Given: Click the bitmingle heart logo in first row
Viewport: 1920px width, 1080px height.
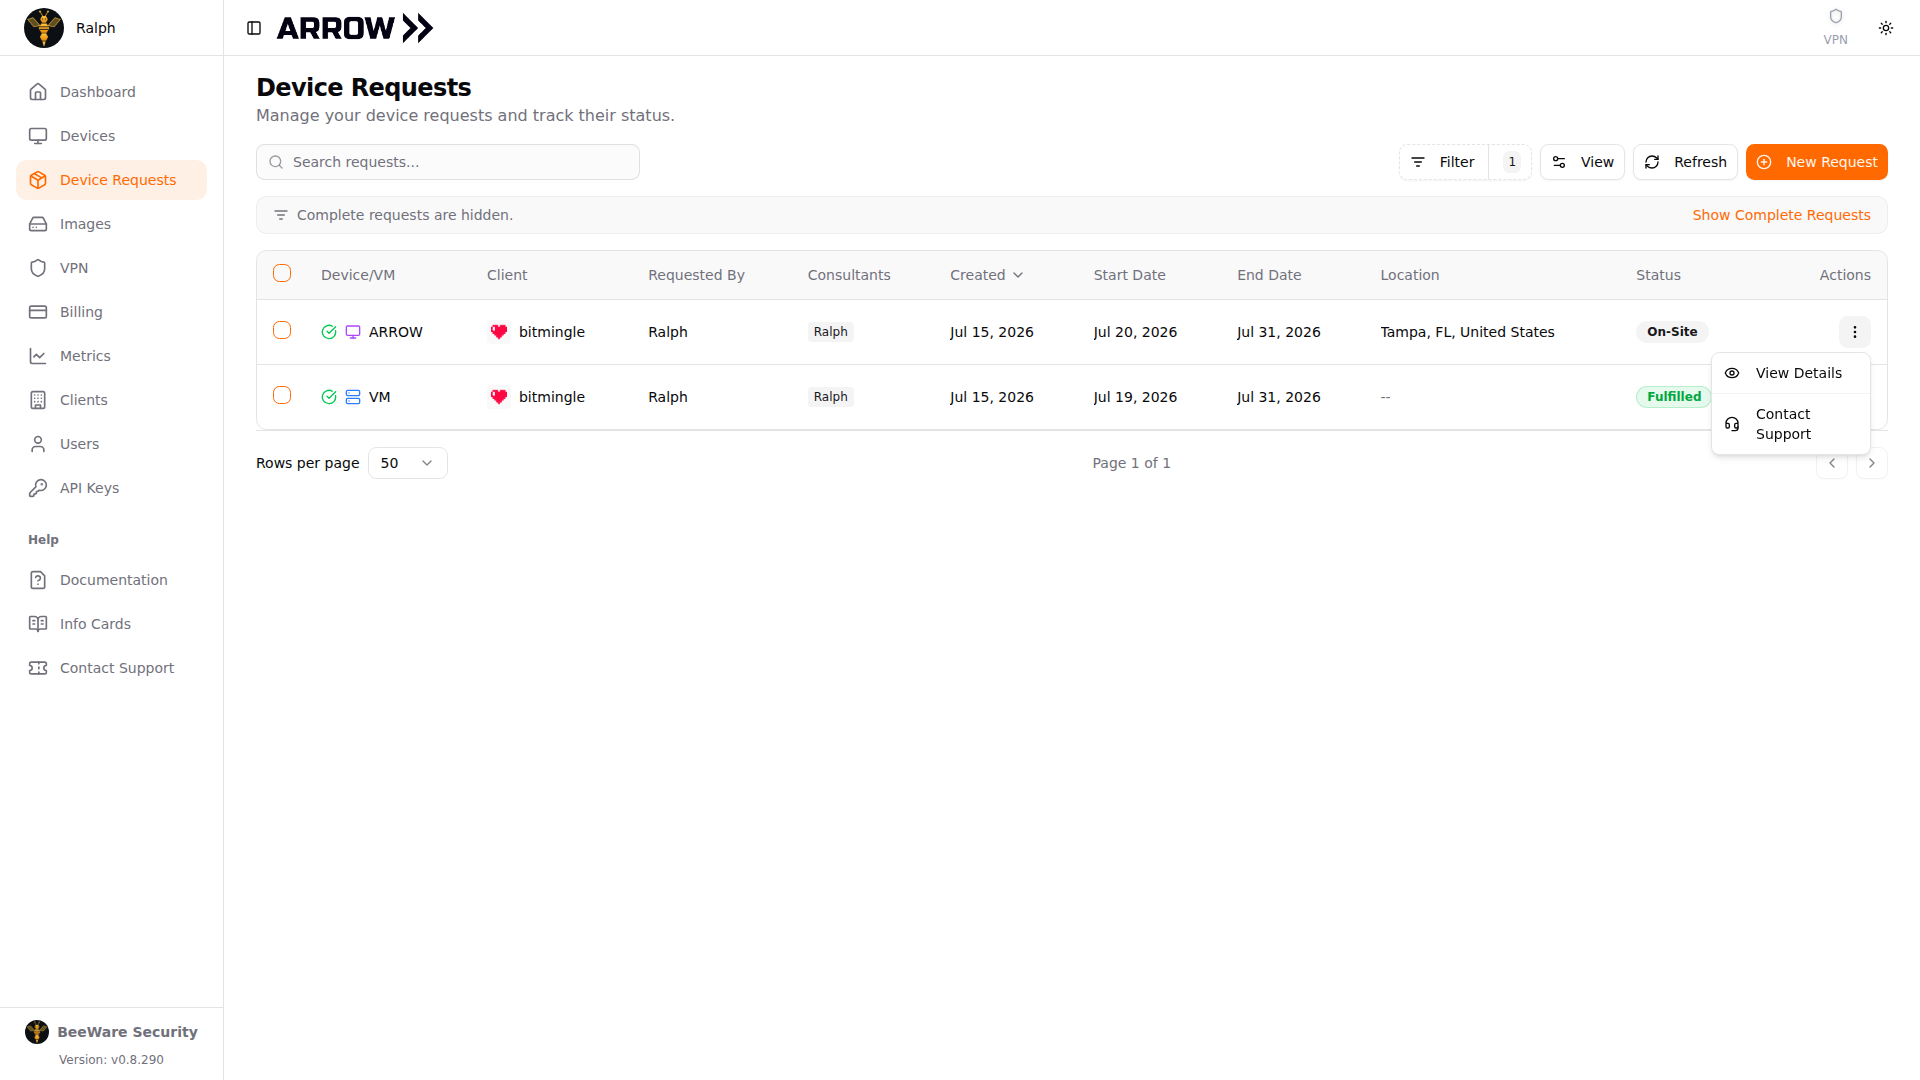Looking at the screenshot, I should [x=499, y=332].
